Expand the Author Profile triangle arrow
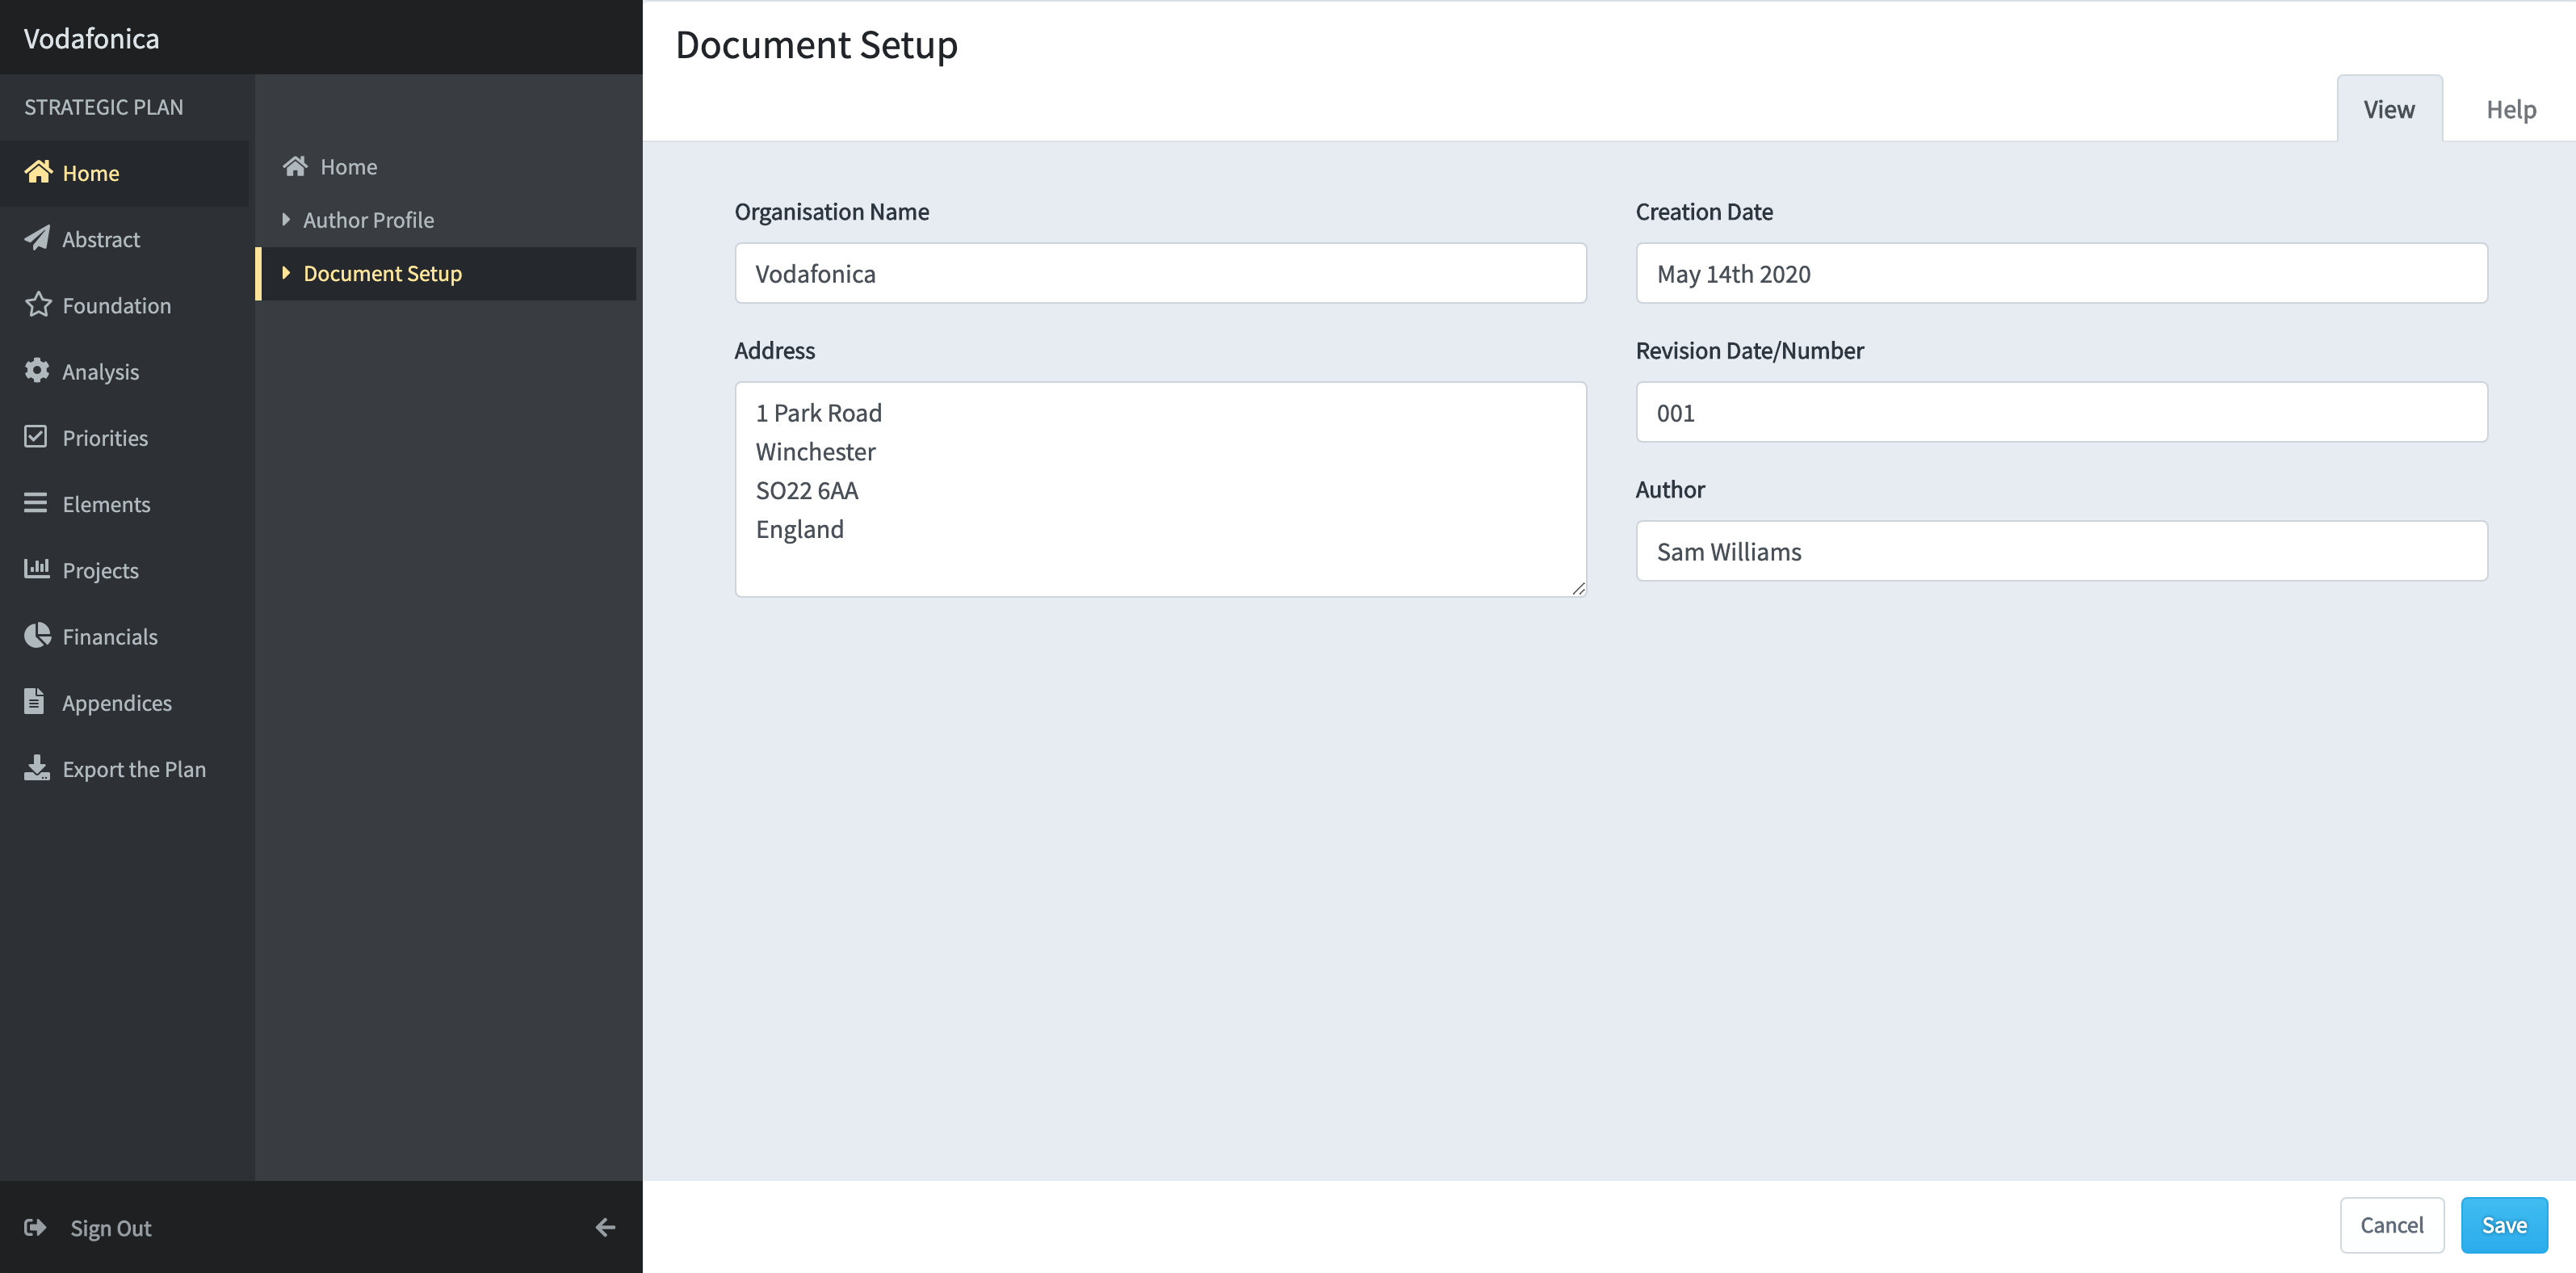This screenshot has width=2576, height=1273. point(286,219)
